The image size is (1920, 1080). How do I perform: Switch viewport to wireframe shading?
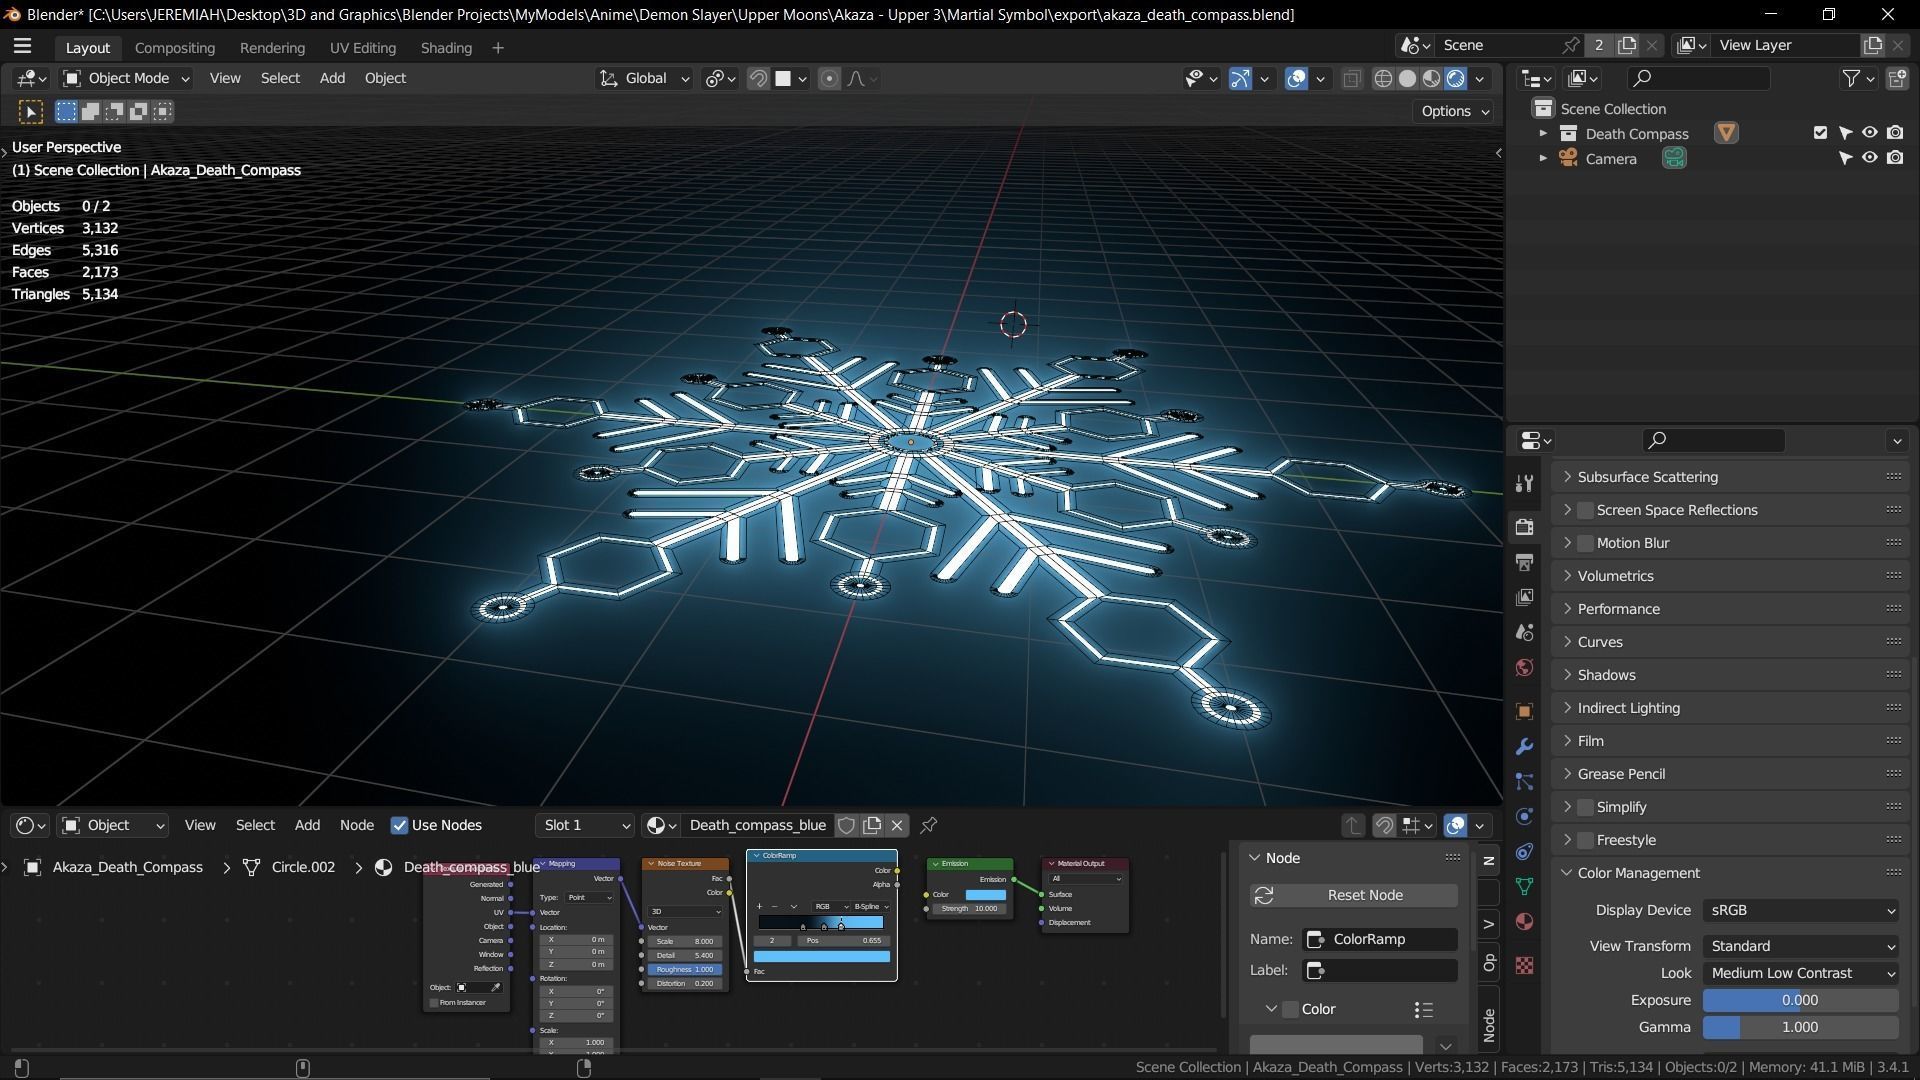tap(1383, 78)
